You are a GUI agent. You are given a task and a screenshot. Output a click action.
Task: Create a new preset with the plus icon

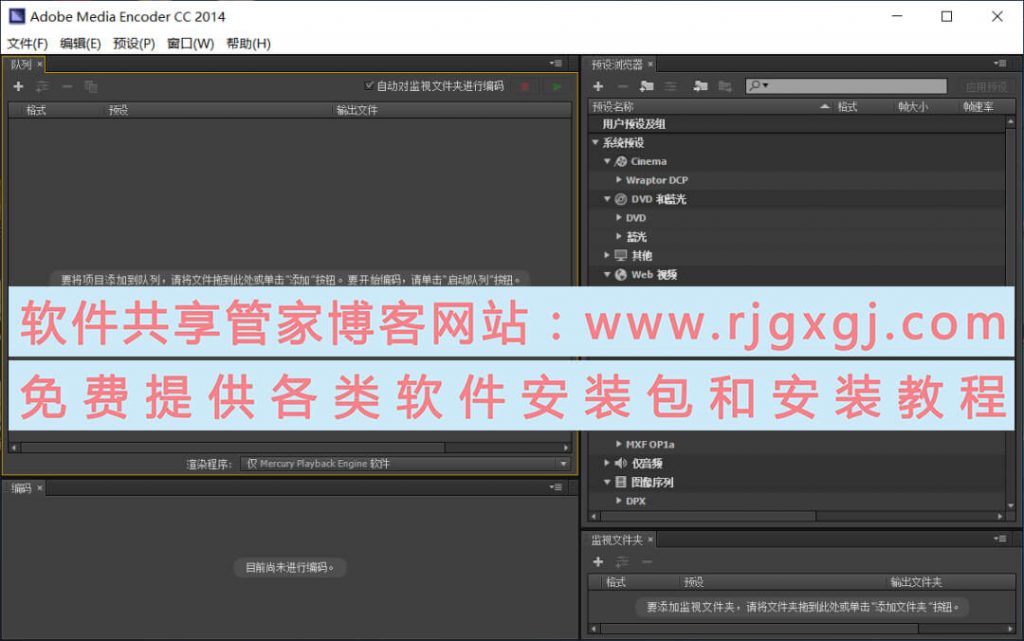pyautogui.click(x=598, y=86)
